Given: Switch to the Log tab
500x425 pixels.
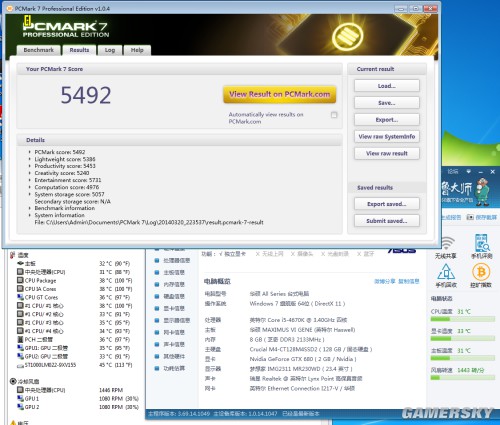Looking at the screenshot, I should click(110, 50).
